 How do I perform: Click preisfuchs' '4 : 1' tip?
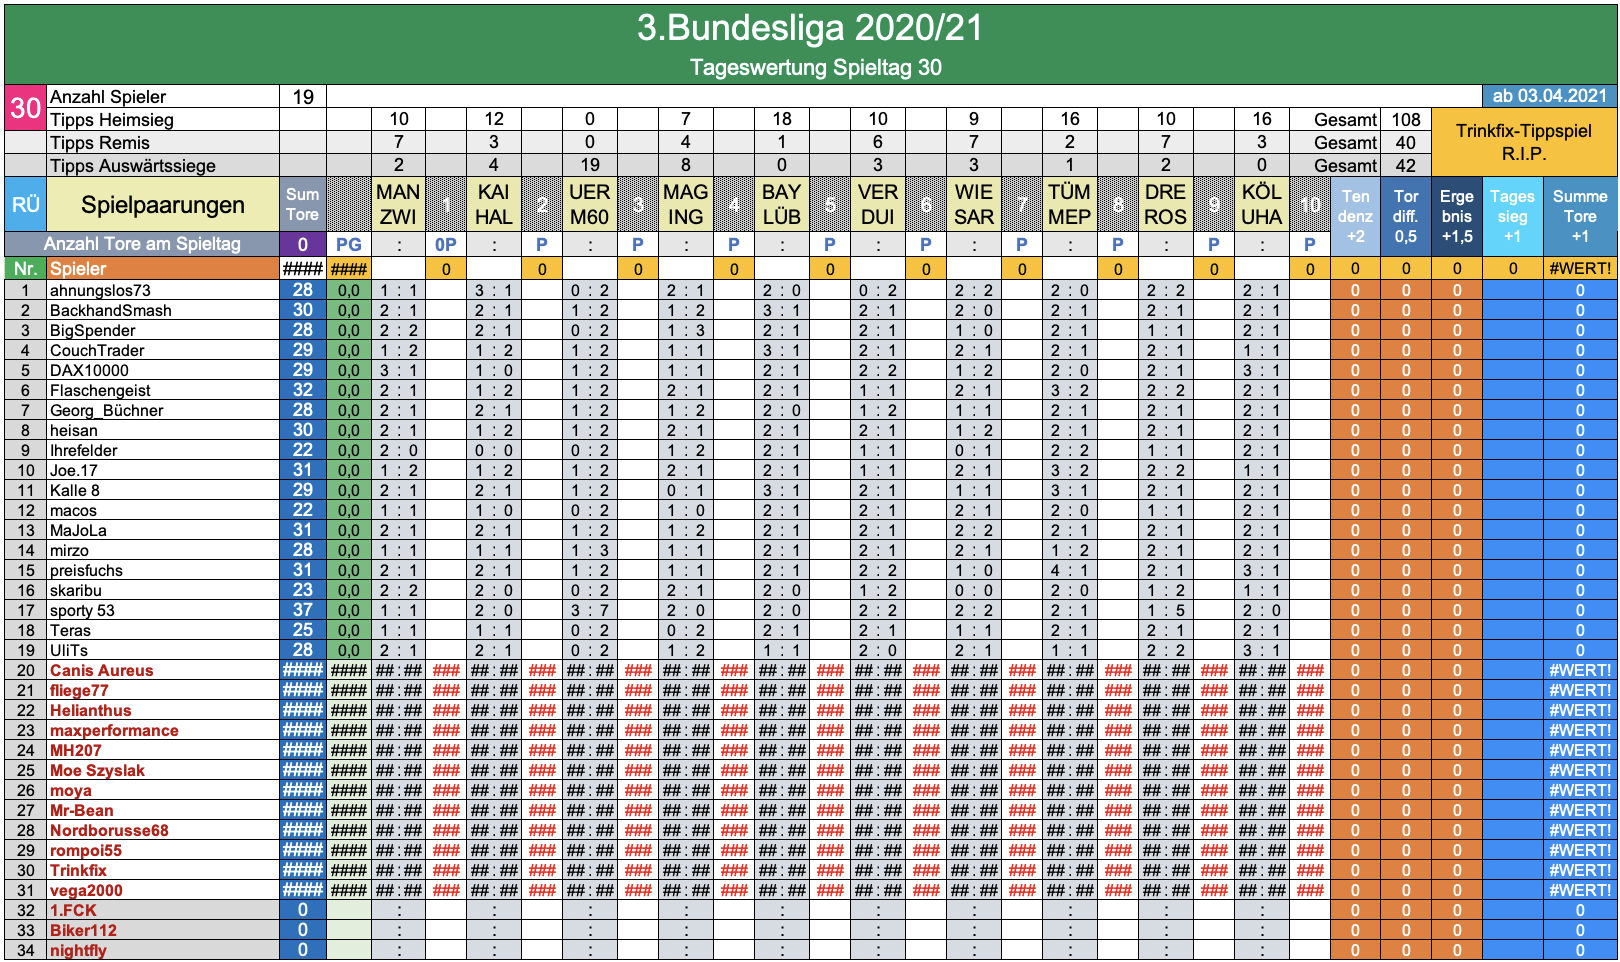[1070, 570]
